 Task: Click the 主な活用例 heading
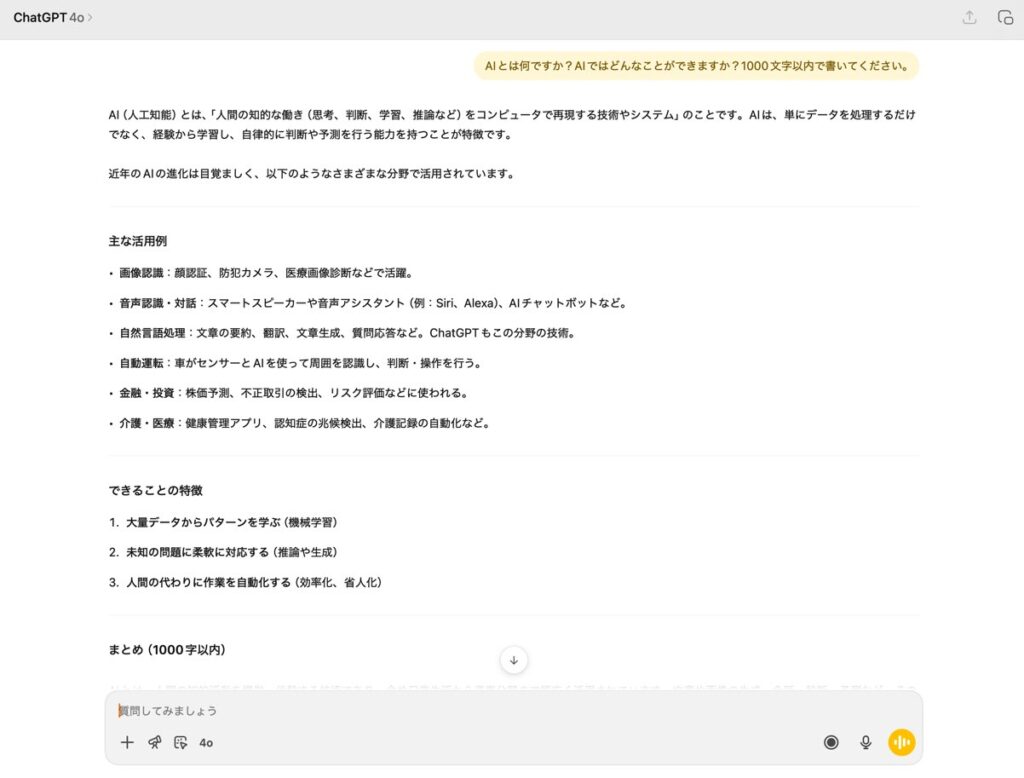pos(137,241)
